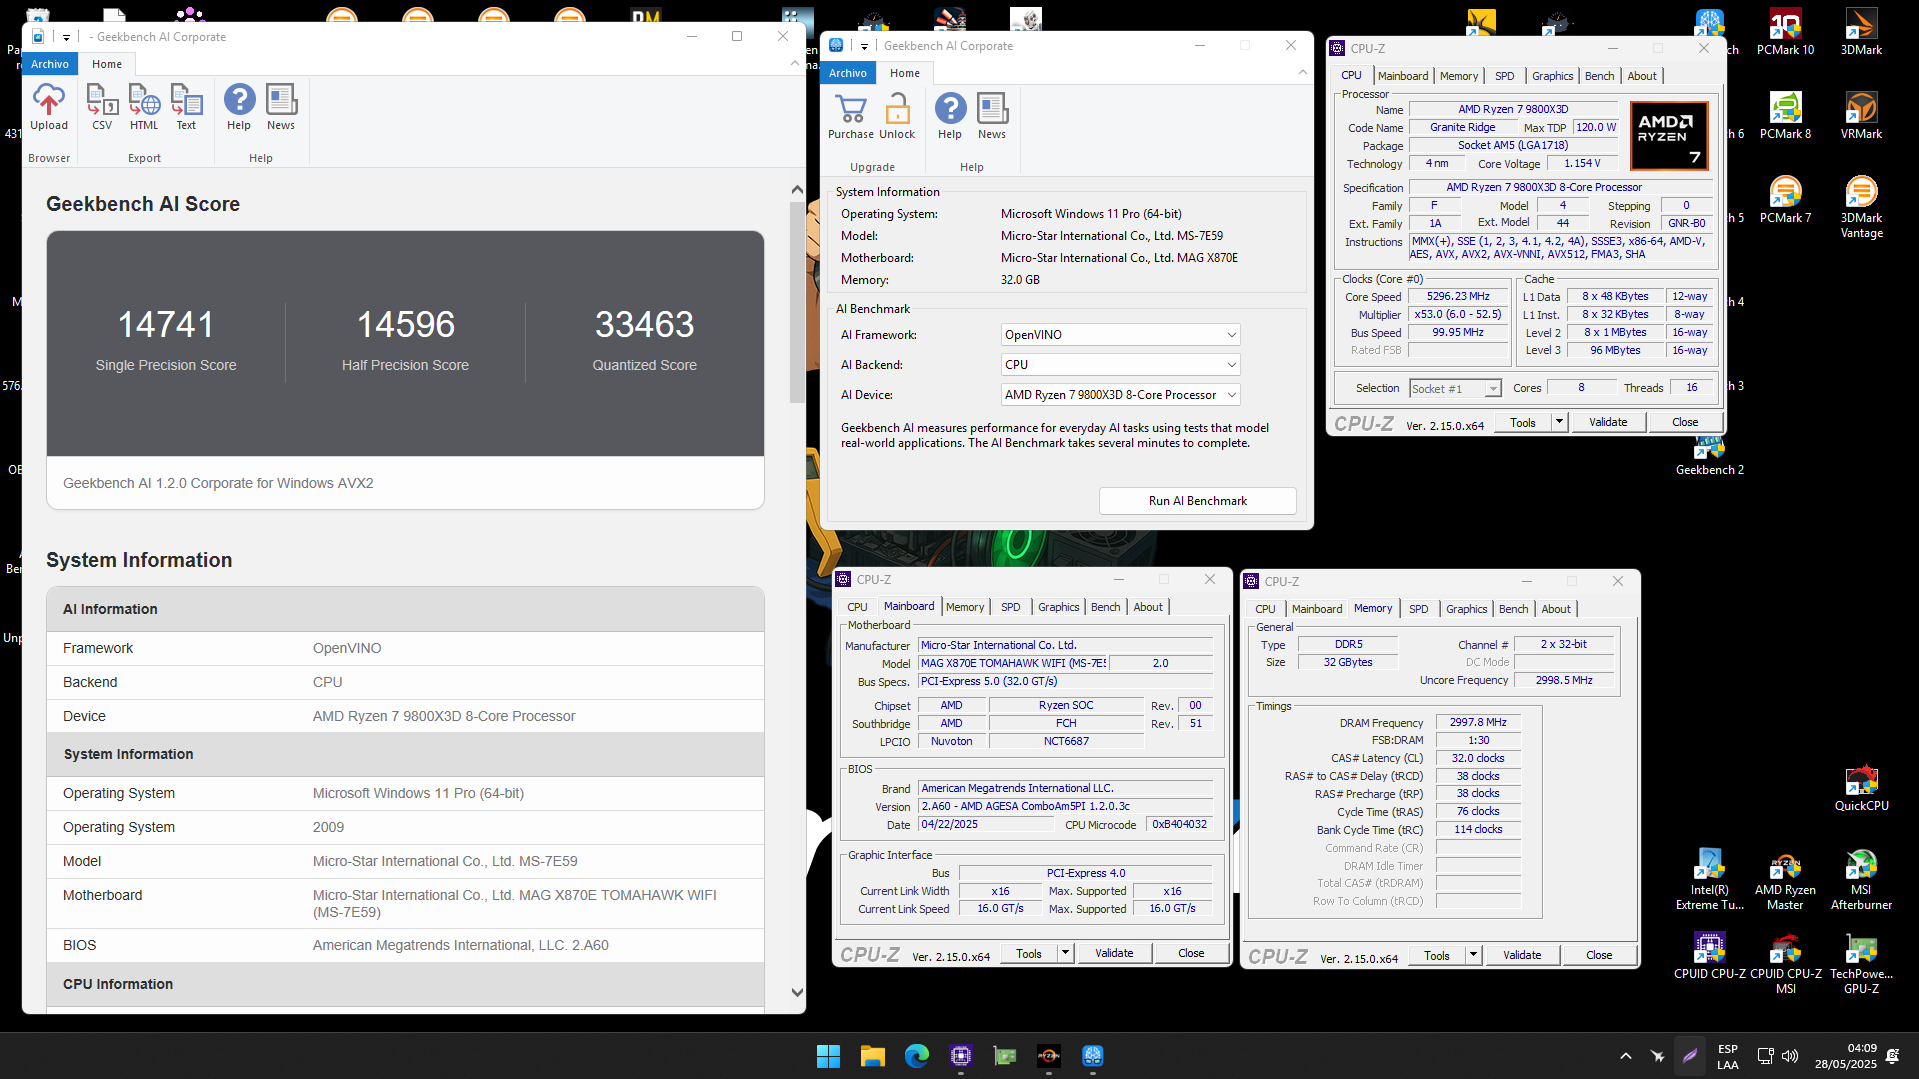Open Tools dropdown arrow in CPU-Z CPU window
The height and width of the screenshot is (1079, 1919).
[1559, 422]
